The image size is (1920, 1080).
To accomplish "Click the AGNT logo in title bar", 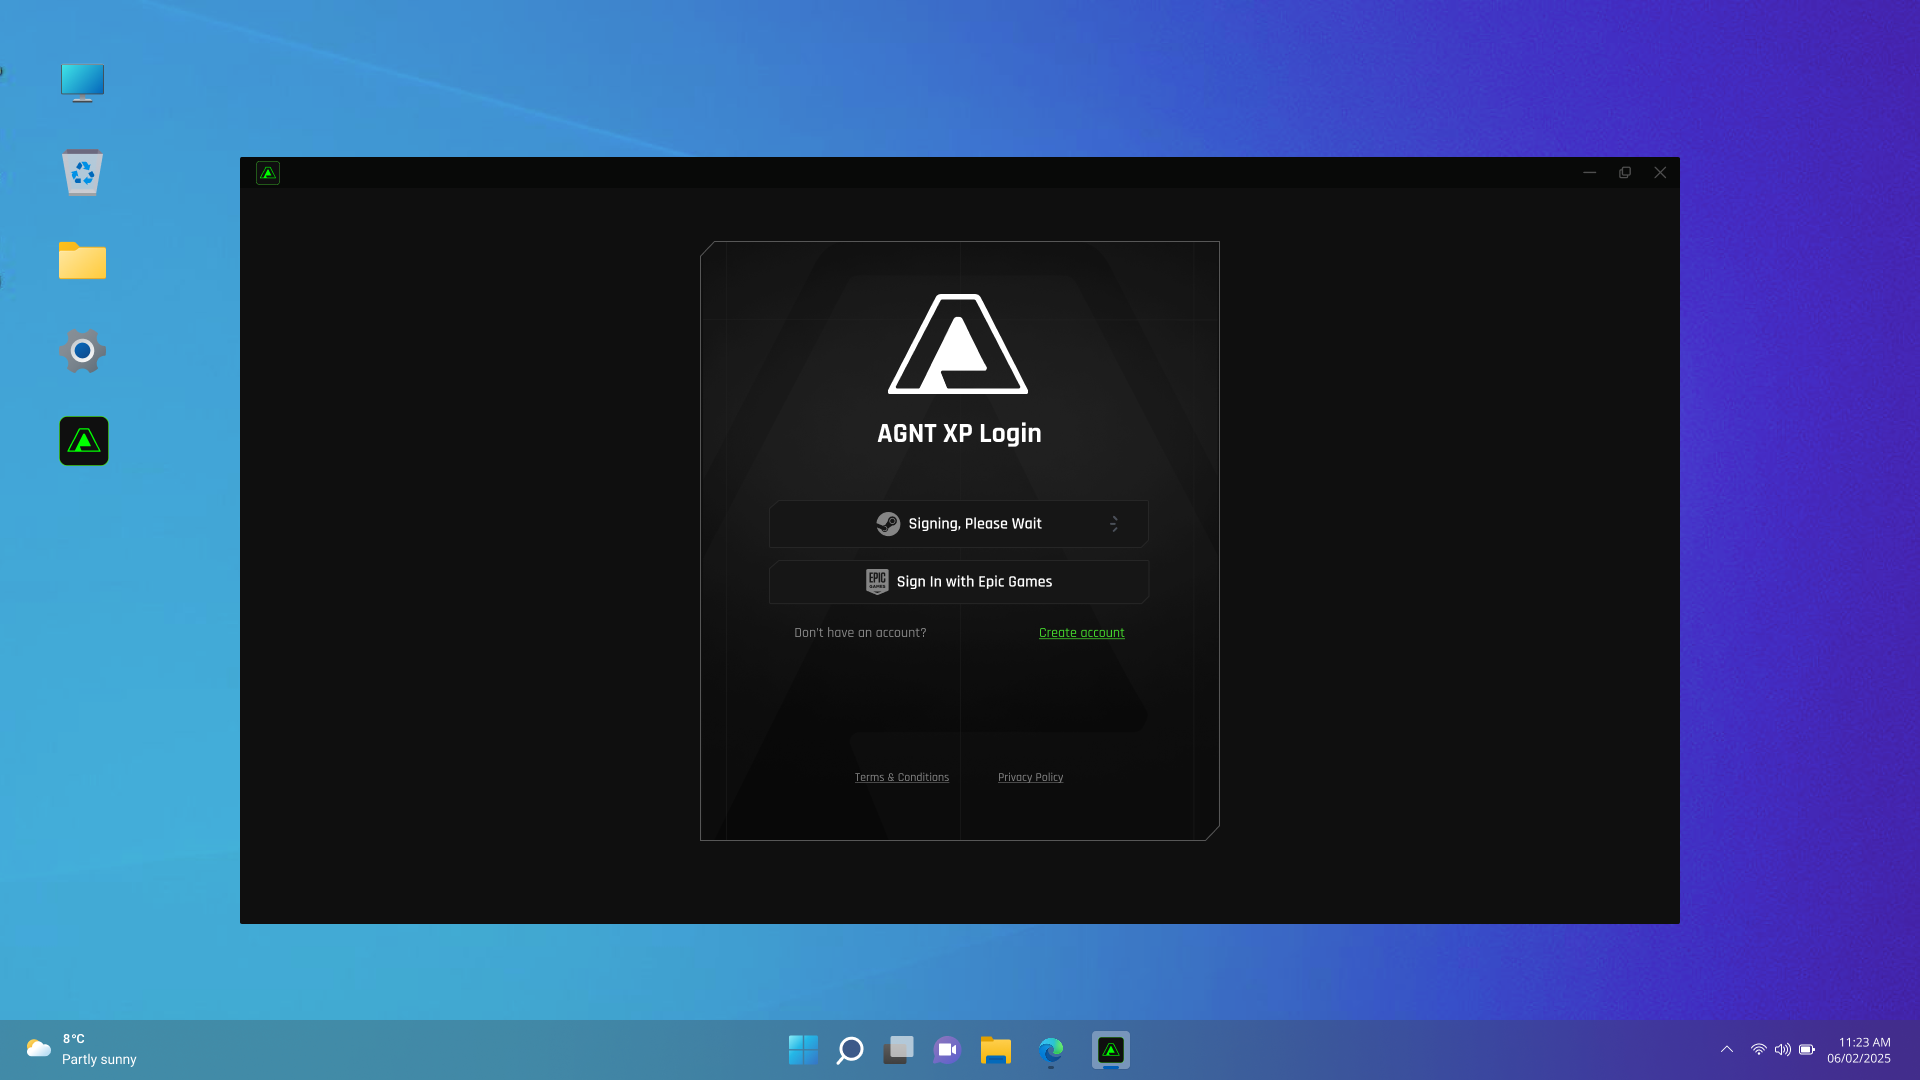I will coord(268,173).
